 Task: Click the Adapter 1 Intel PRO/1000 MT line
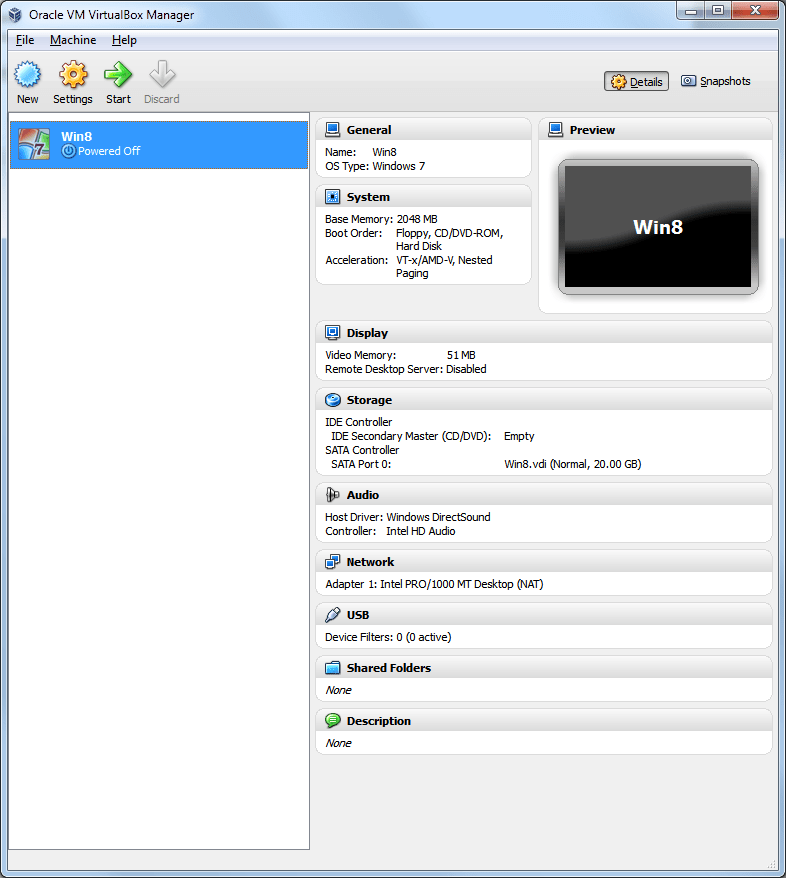coord(434,584)
